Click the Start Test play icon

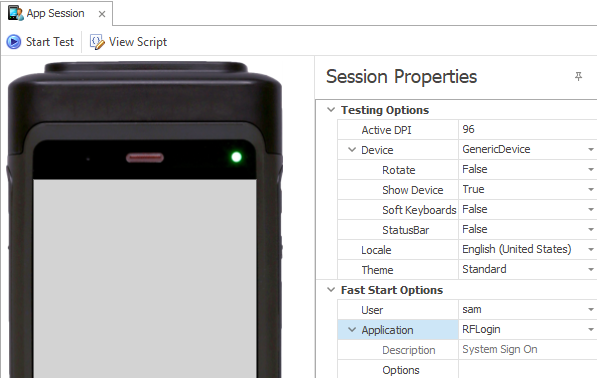point(14,42)
